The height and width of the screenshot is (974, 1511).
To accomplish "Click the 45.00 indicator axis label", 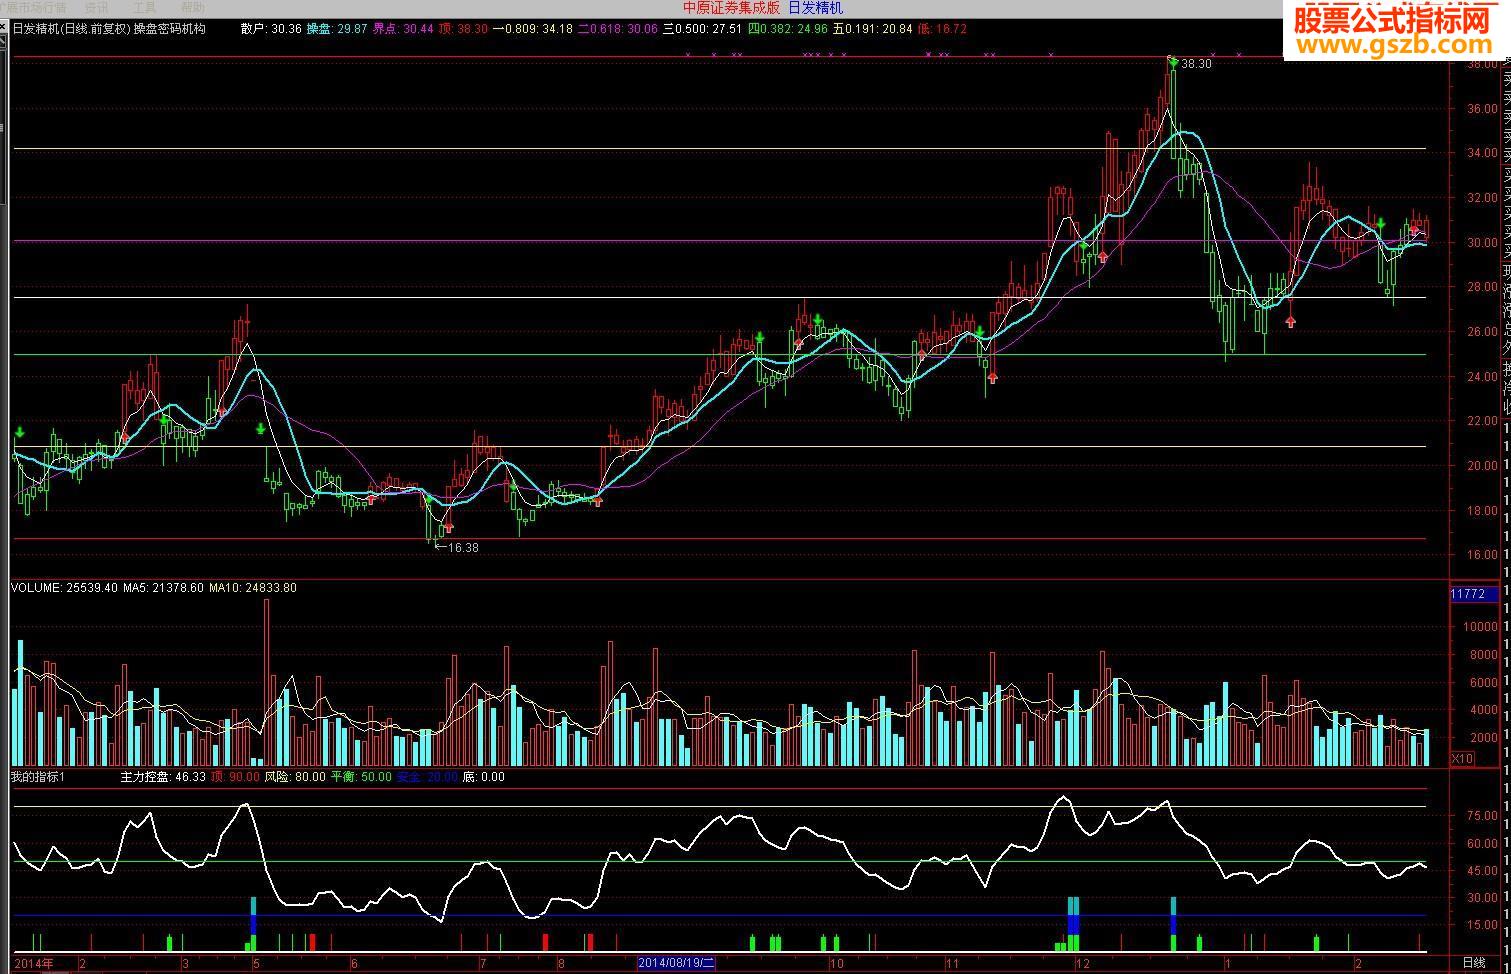I will (x=1481, y=870).
